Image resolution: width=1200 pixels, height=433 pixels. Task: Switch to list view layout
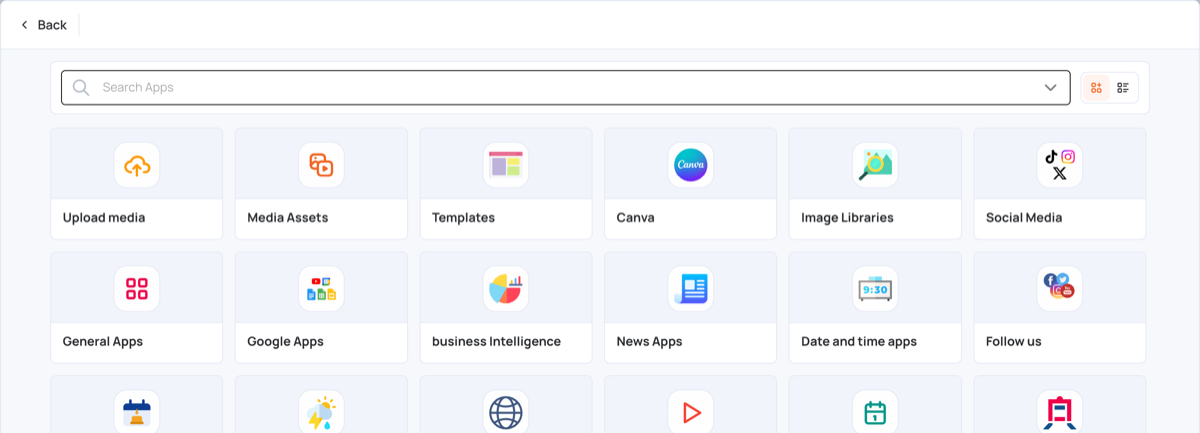tap(1123, 88)
